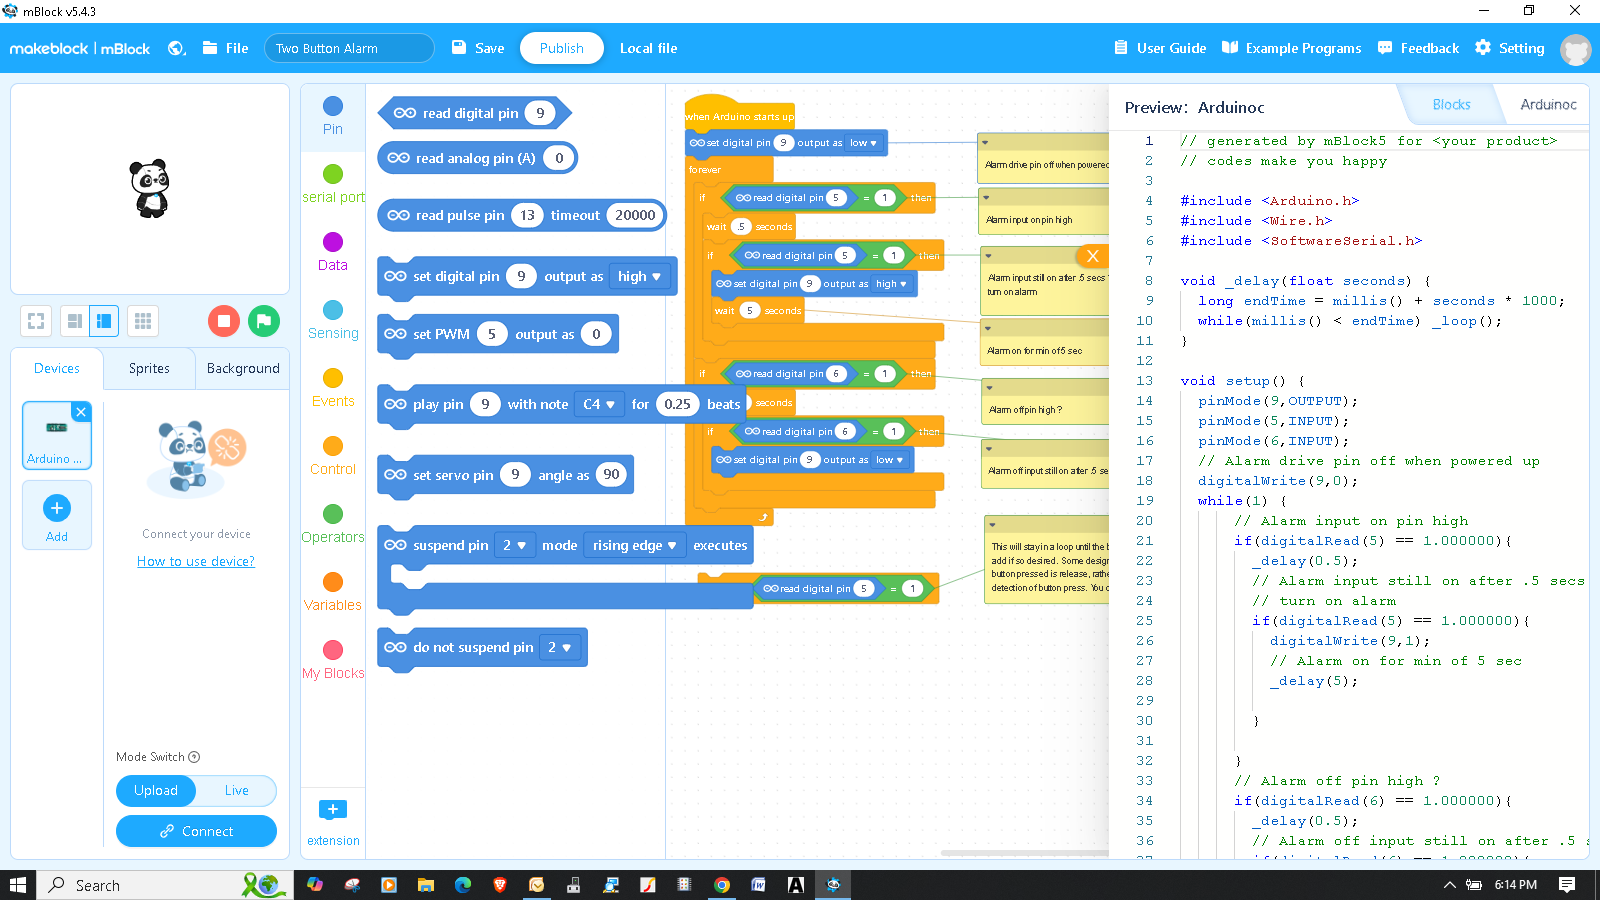The height and width of the screenshot is (900, 1600).
Task: Collapse the Alarm drive pin off comment
Action: point(985,142)
